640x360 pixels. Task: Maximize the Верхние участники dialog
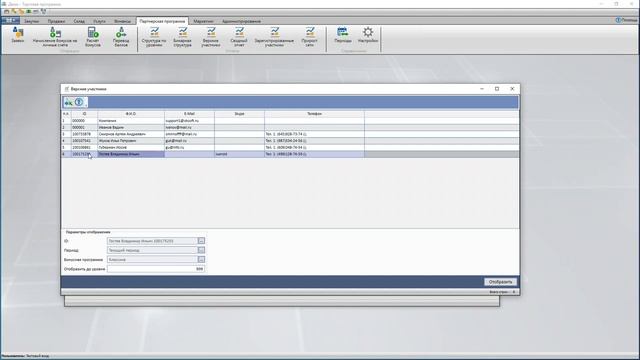click(x=497, y=89)
